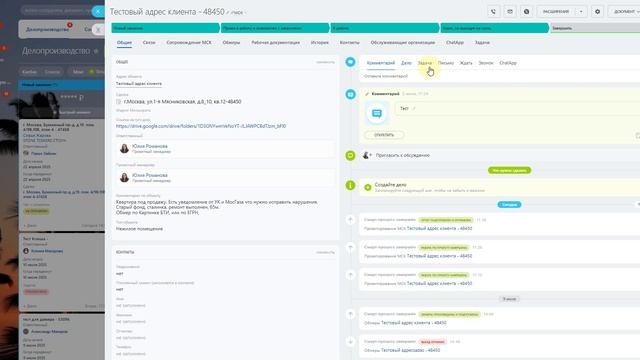Click the Оставьте комментарий input field

click(x=500, y=76)
